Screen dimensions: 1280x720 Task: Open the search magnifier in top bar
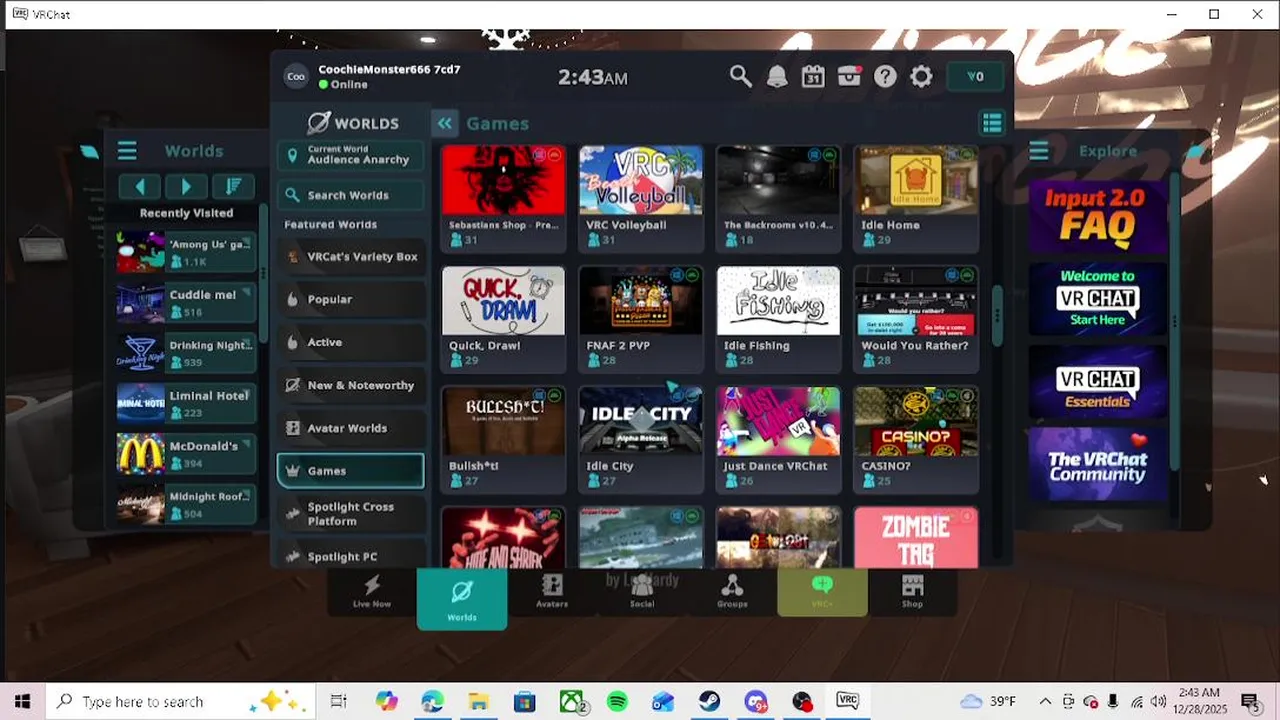(740, 77)
